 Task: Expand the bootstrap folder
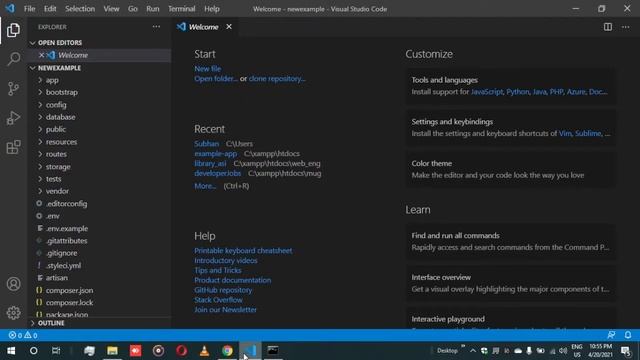(40, 92)
